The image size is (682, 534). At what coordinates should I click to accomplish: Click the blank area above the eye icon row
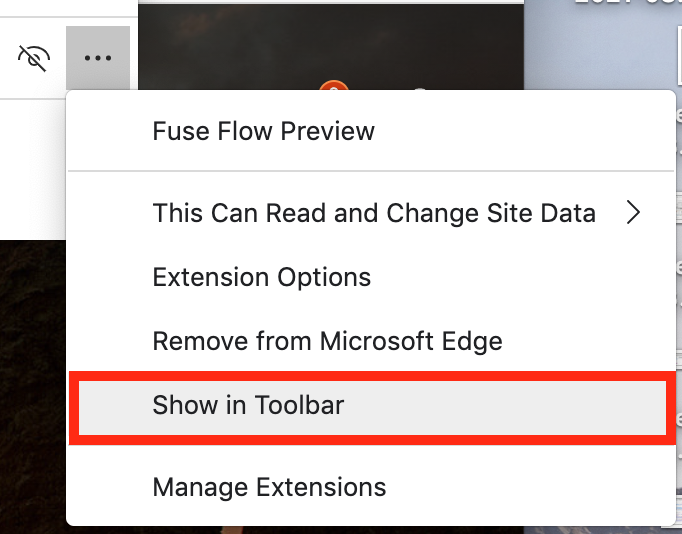point(69,8)
